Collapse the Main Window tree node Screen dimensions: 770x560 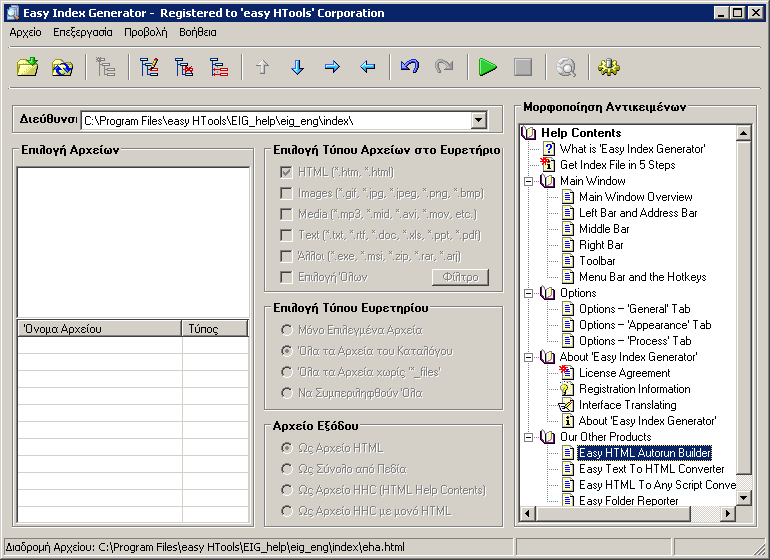(528, 181)
